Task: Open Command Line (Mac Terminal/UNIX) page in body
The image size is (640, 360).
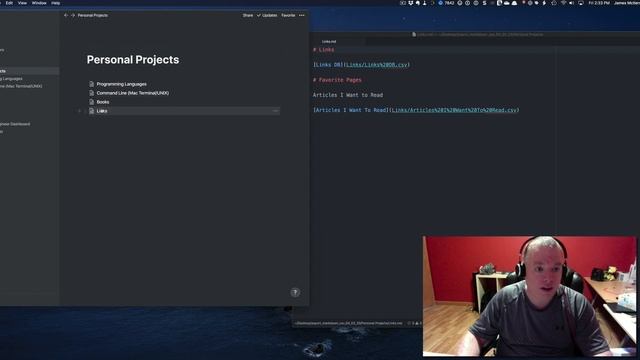Action: click(133, 93)
